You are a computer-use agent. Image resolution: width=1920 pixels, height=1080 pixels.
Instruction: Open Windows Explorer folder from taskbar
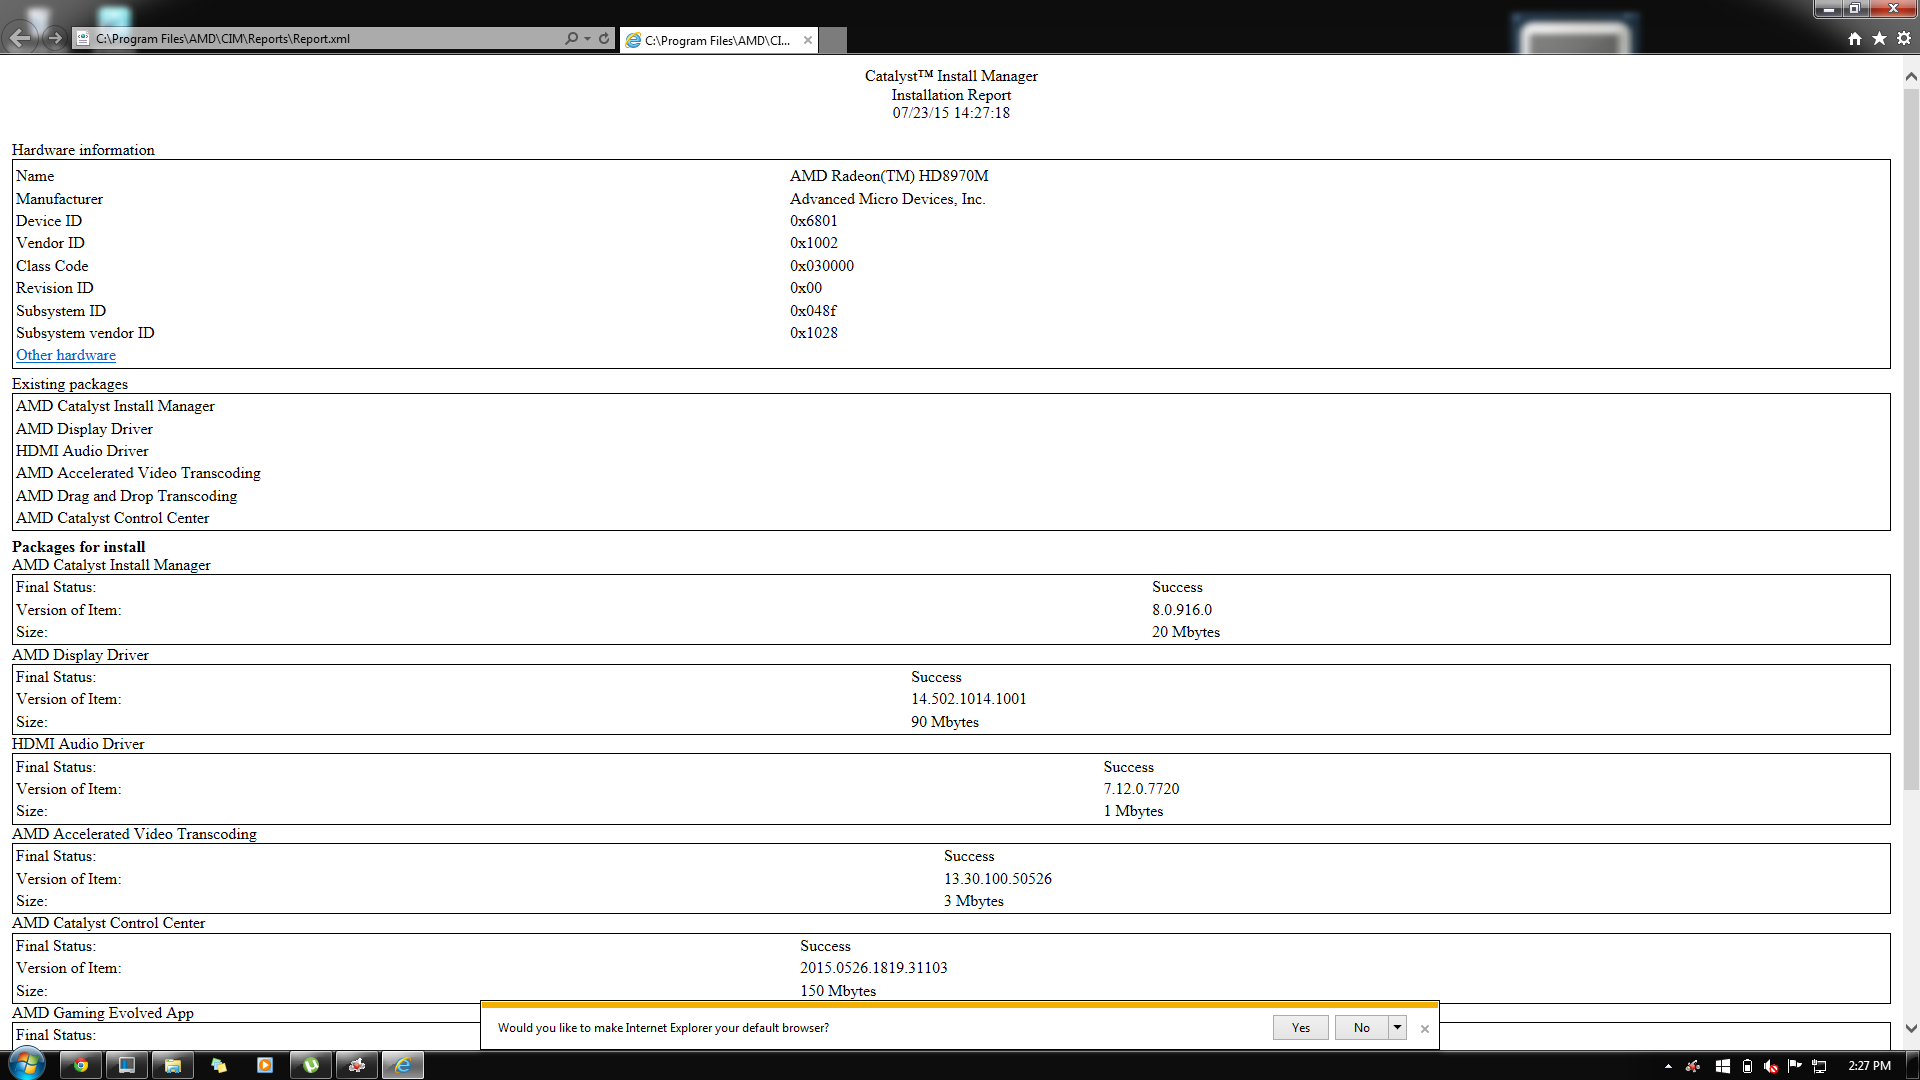[173, 1065]
